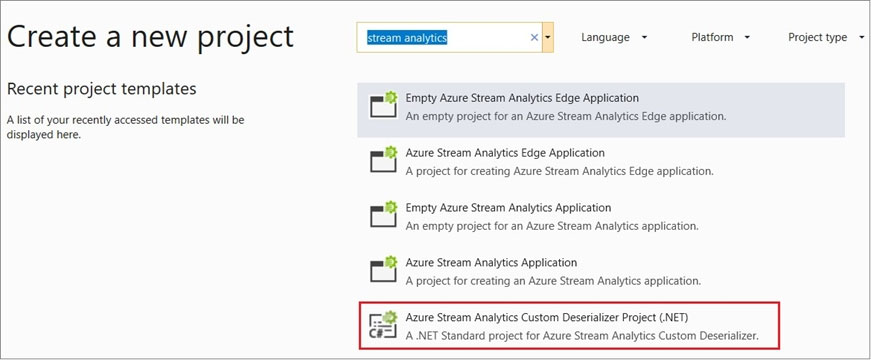Select Azure Stream Analytics Edge Application title

point(505,152)
